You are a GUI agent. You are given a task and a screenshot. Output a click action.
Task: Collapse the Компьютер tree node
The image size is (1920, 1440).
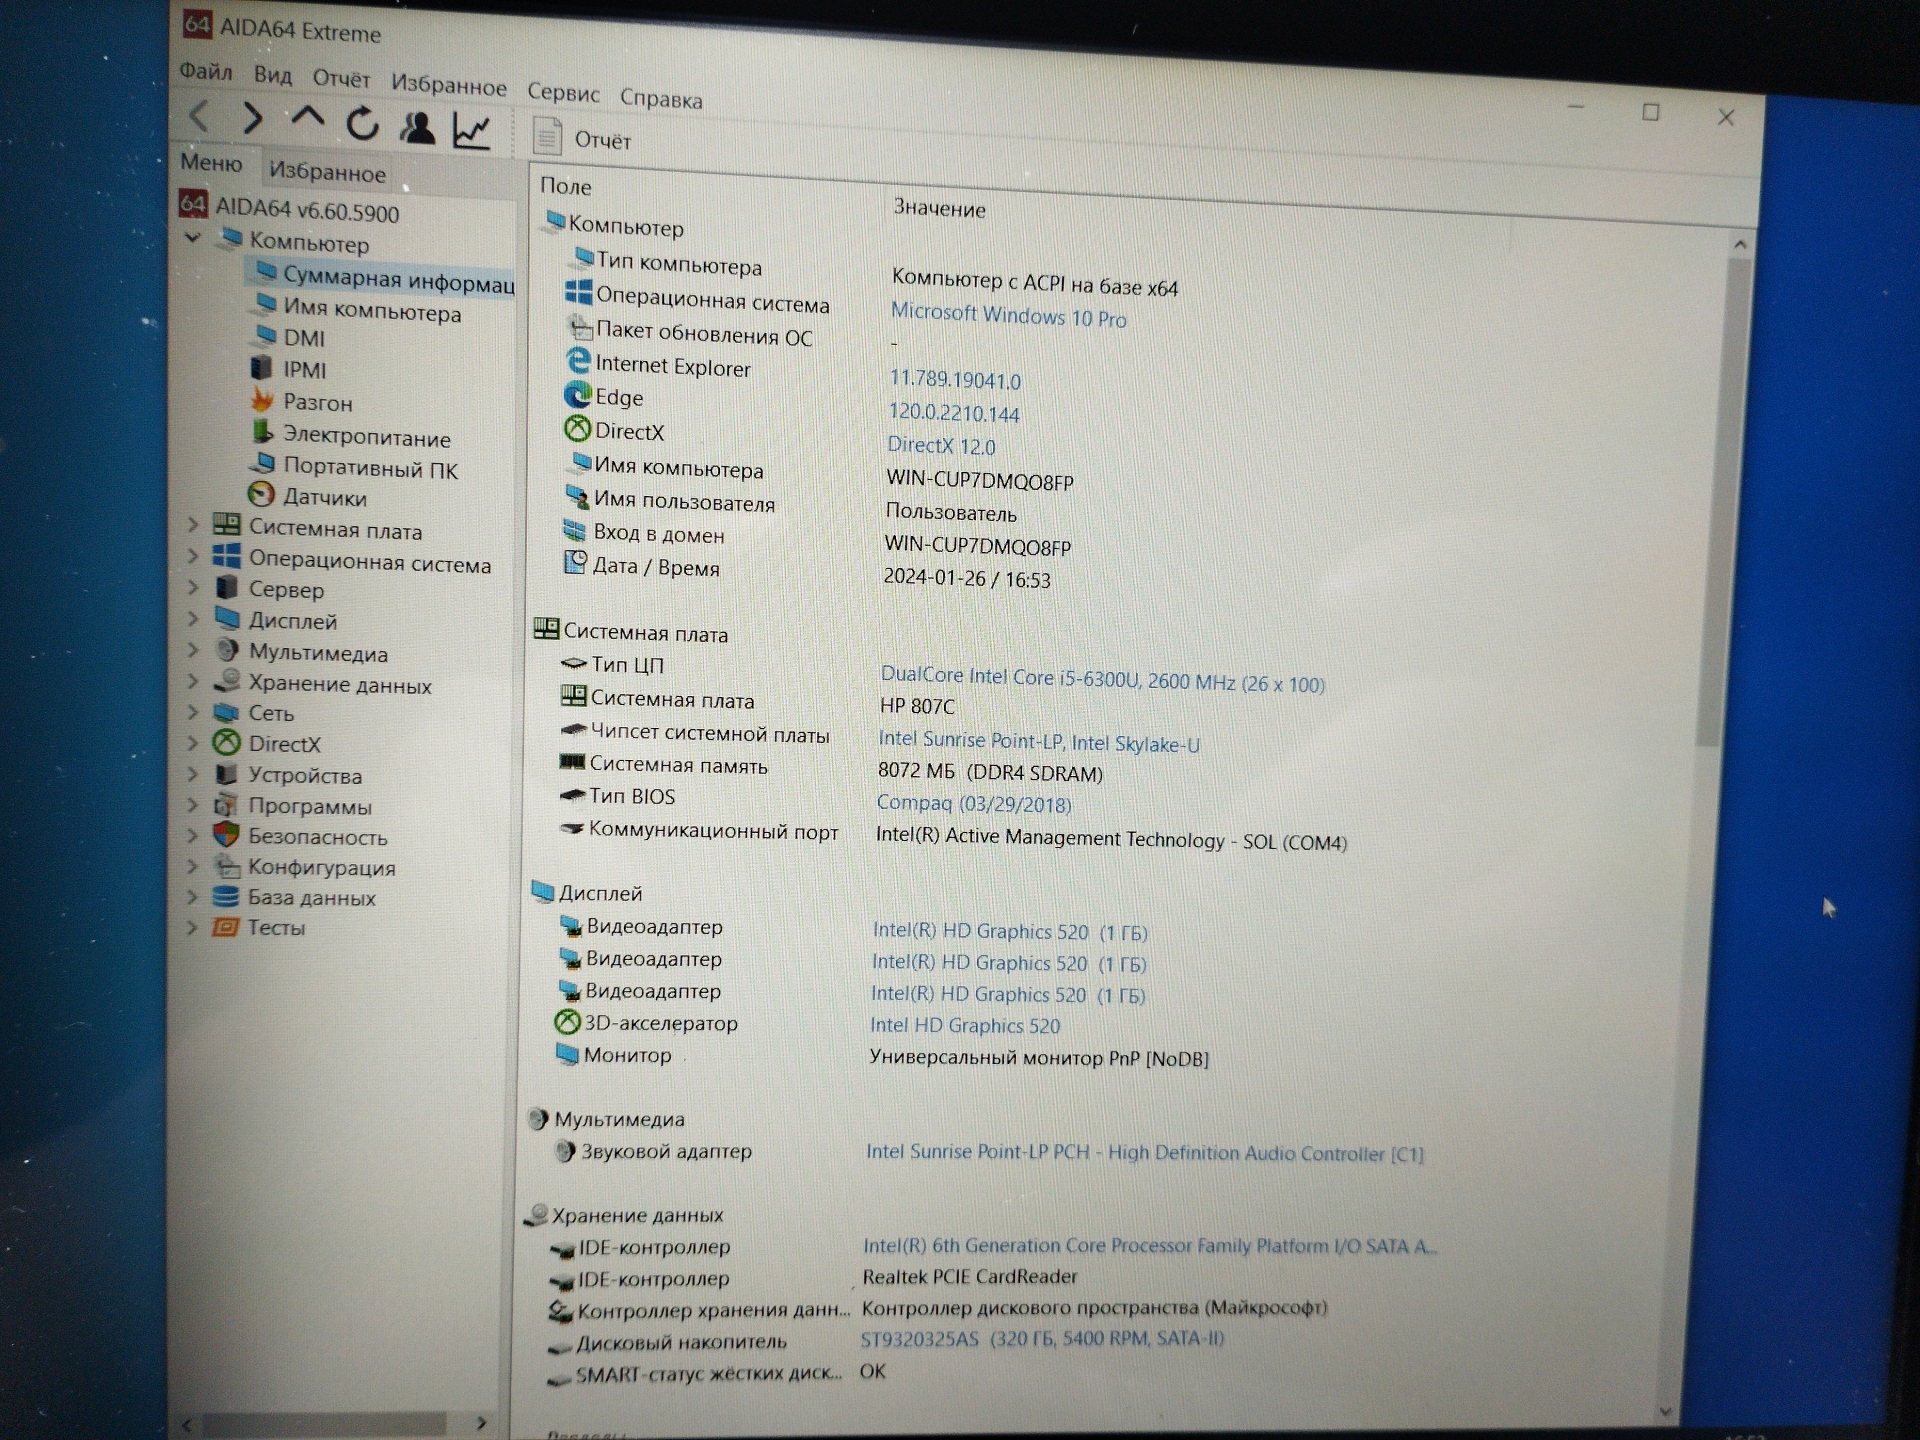[193, 237]
